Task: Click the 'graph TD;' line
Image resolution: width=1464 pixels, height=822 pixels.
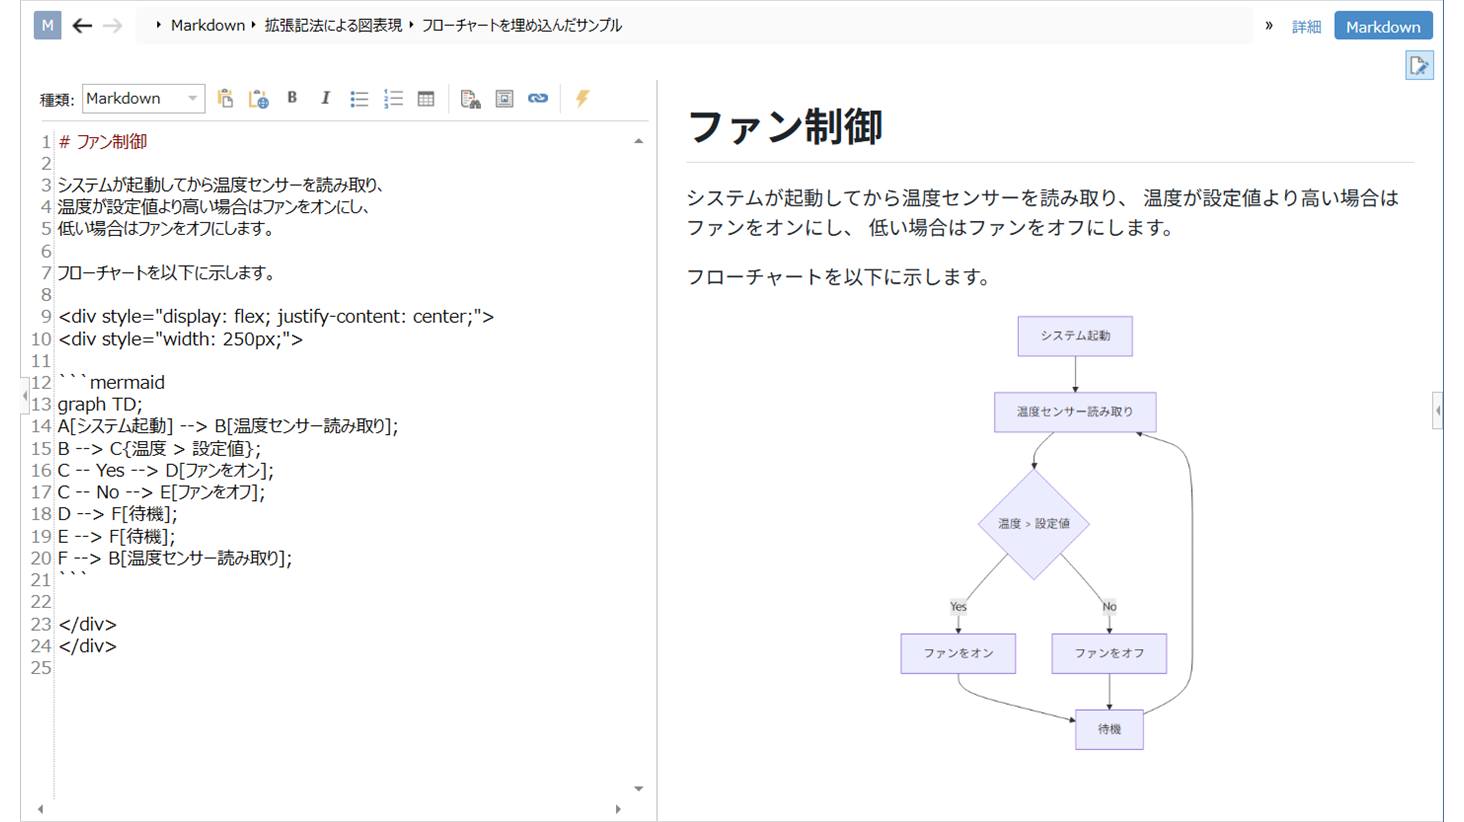Action: 100,404
